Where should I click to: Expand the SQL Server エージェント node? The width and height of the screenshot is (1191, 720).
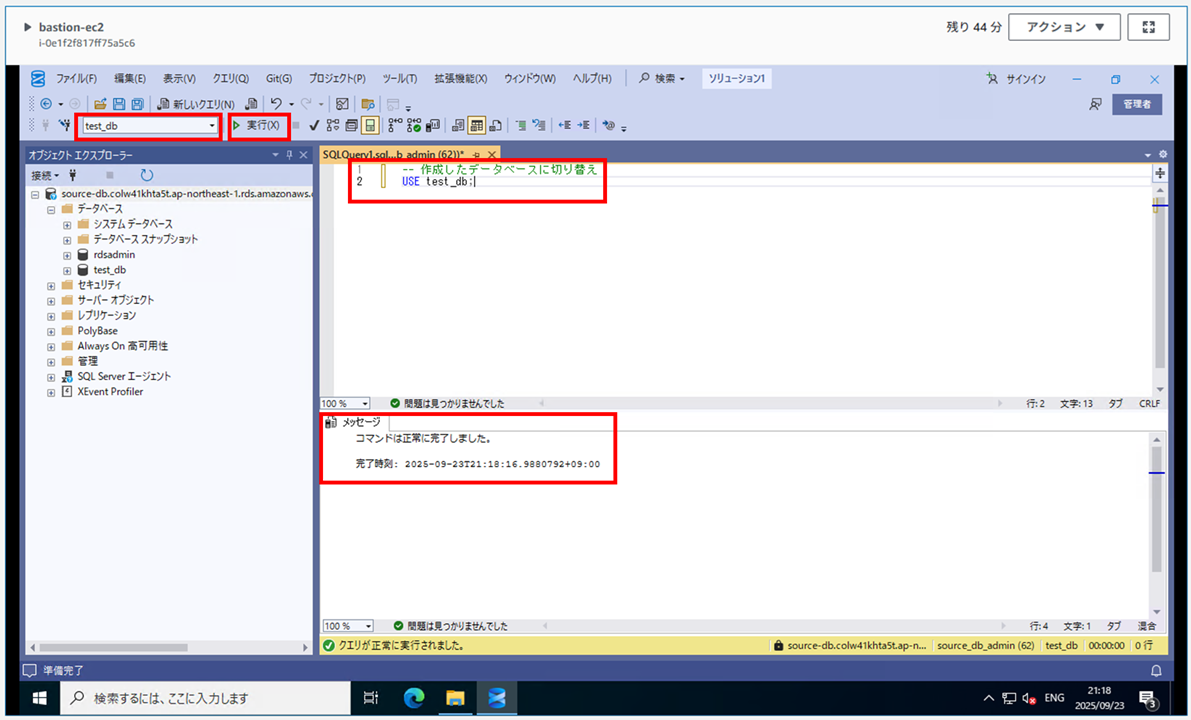point(51,377)
